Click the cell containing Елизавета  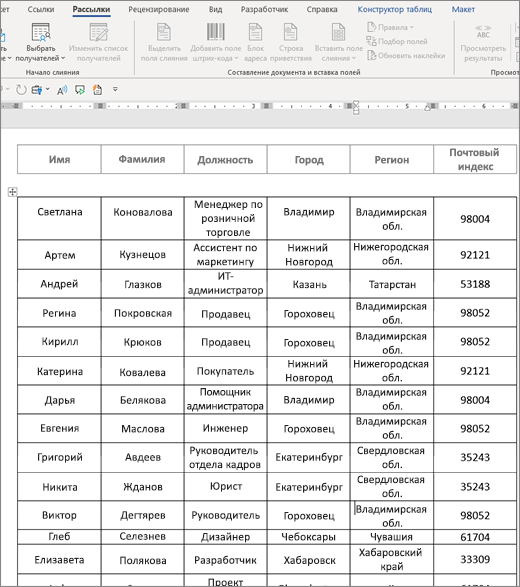click(59, 559)
